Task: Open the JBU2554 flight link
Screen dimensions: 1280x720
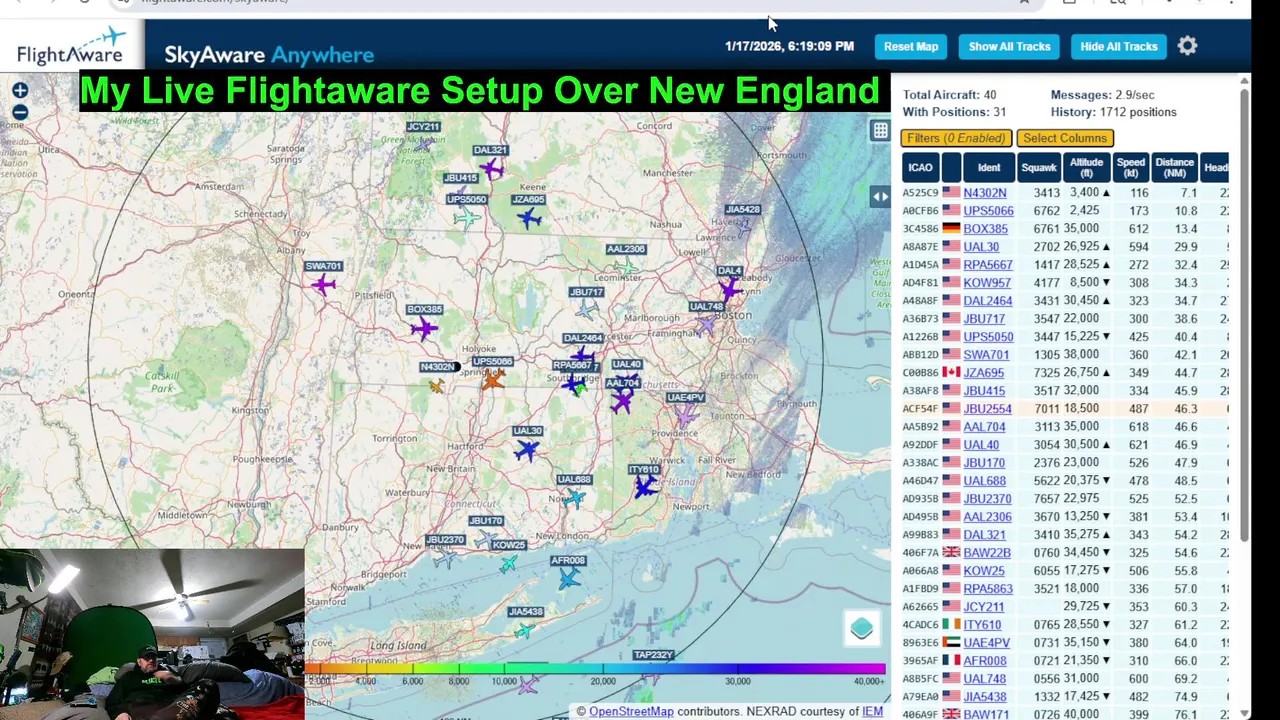Action: pos(987,409)
